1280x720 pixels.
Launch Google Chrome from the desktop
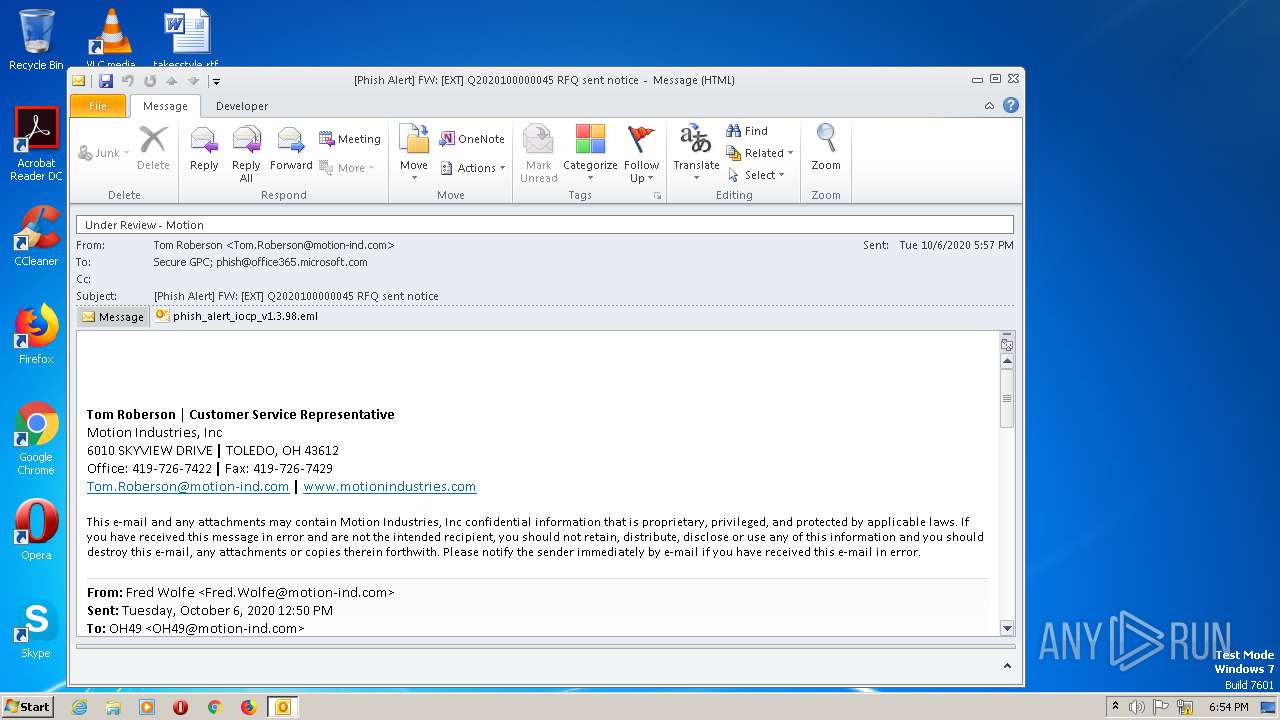pyautogui.click(x=36, y=439)
